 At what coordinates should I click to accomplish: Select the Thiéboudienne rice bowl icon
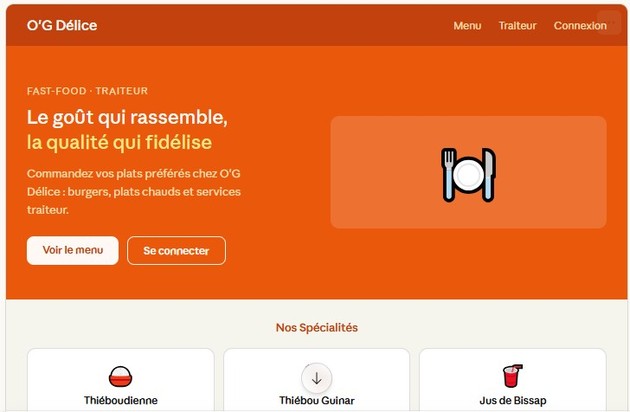(121, 377)
